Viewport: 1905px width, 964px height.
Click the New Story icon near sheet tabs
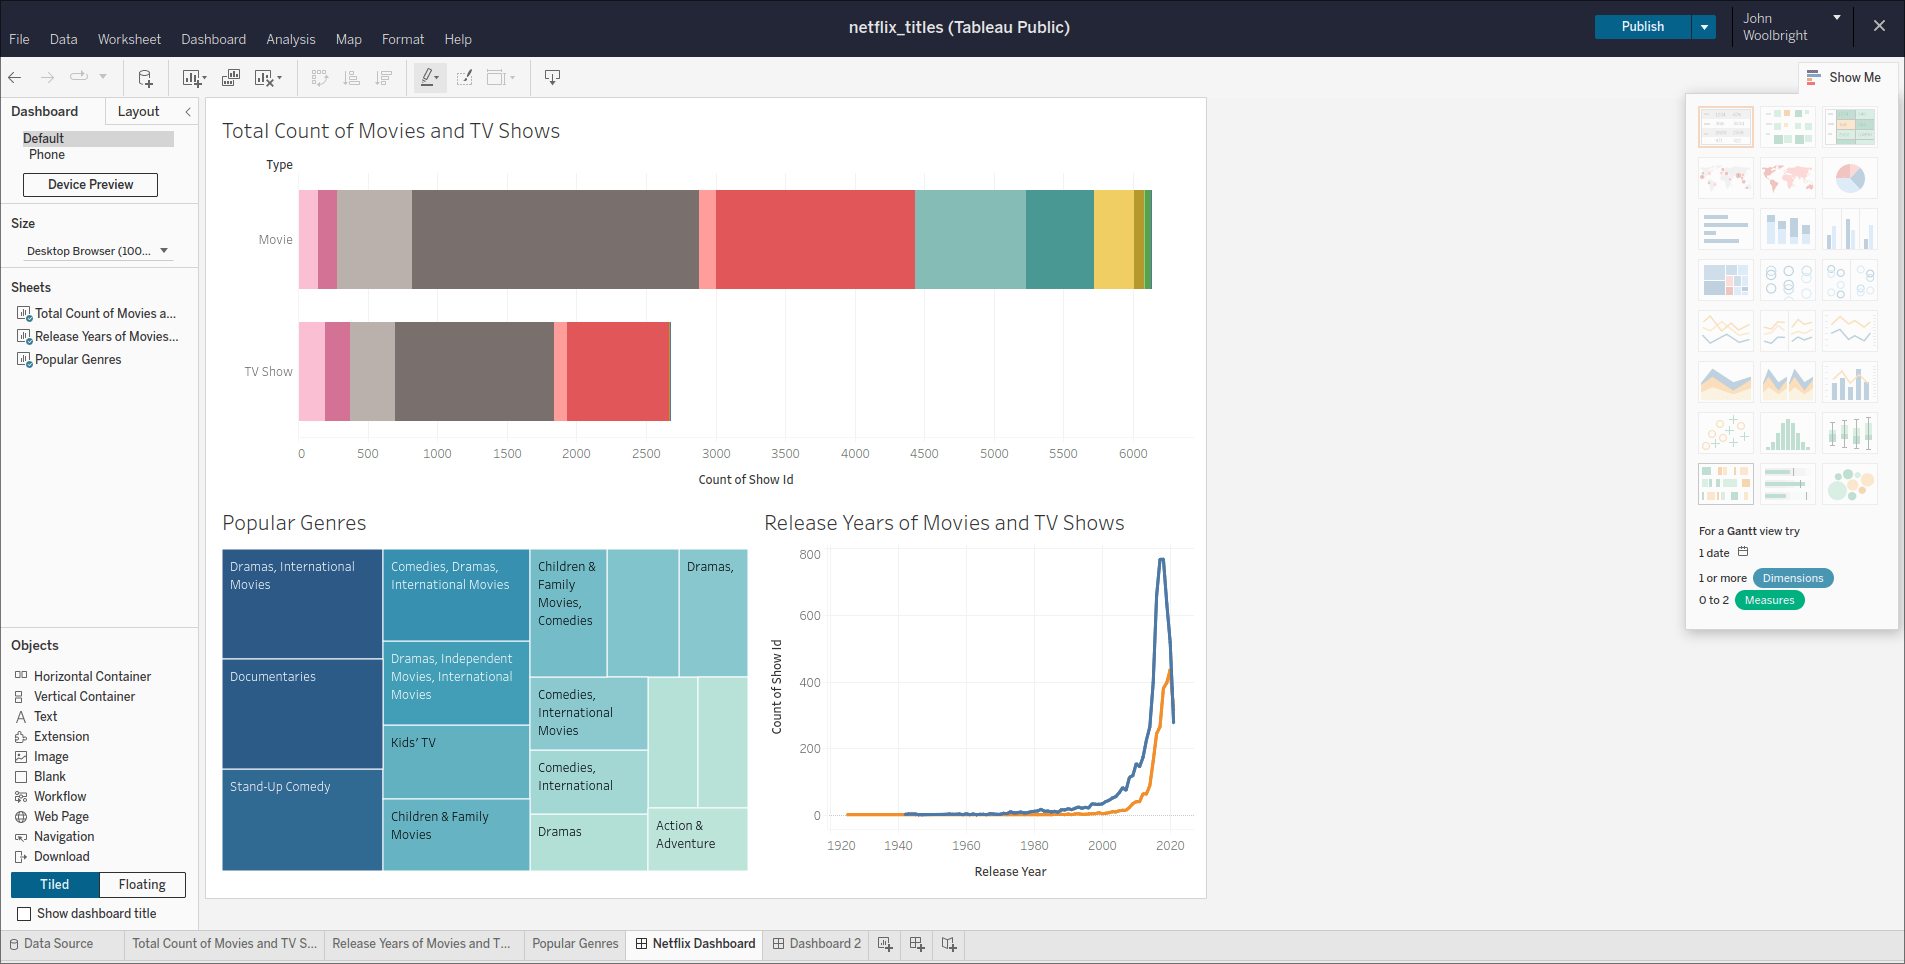[947, 944]
